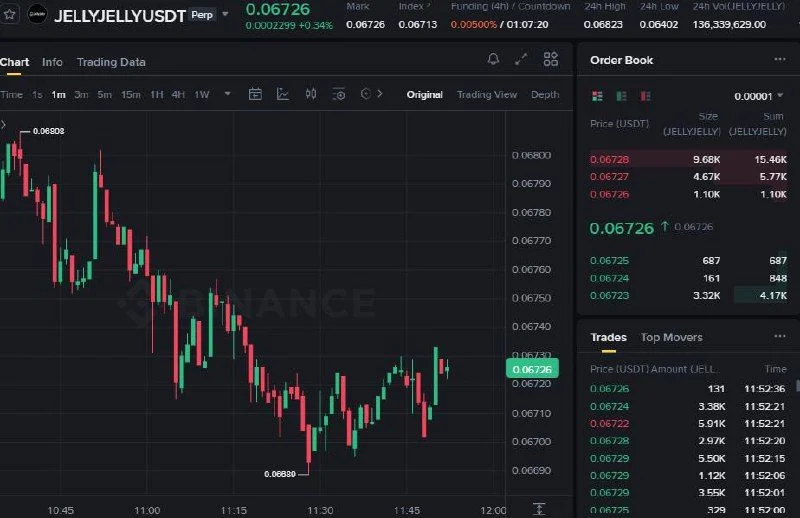Open chart display settings icon
The image size is (800, 518).
click(339, 94)
